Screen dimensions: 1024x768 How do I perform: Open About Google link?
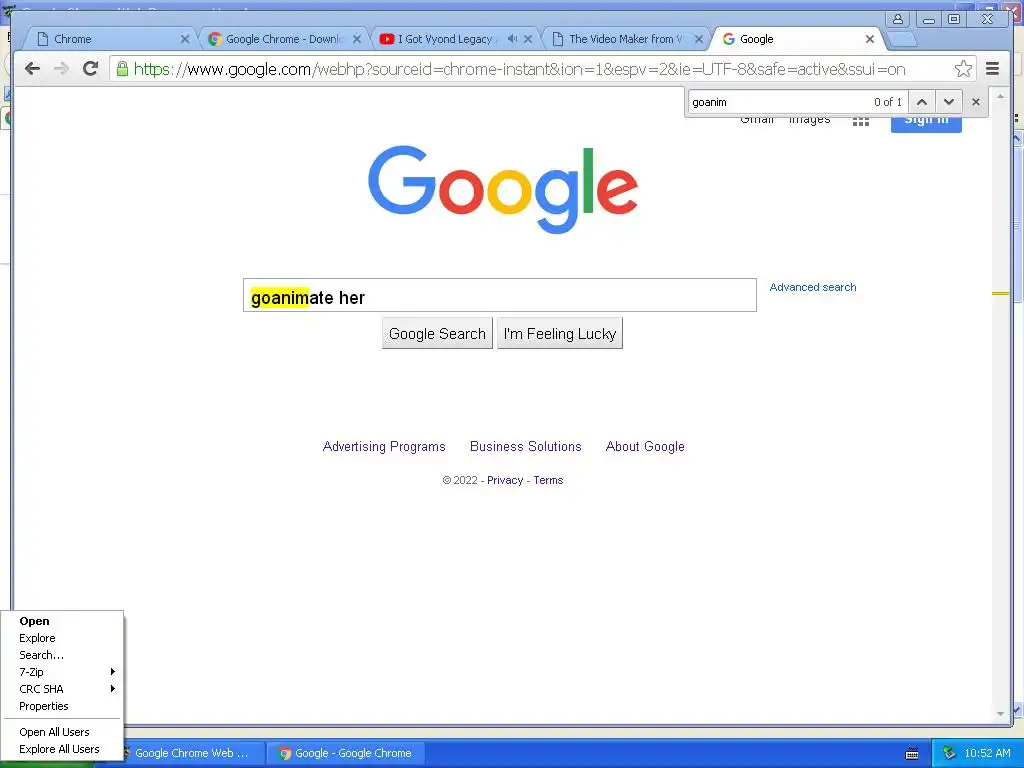(645, 447)
